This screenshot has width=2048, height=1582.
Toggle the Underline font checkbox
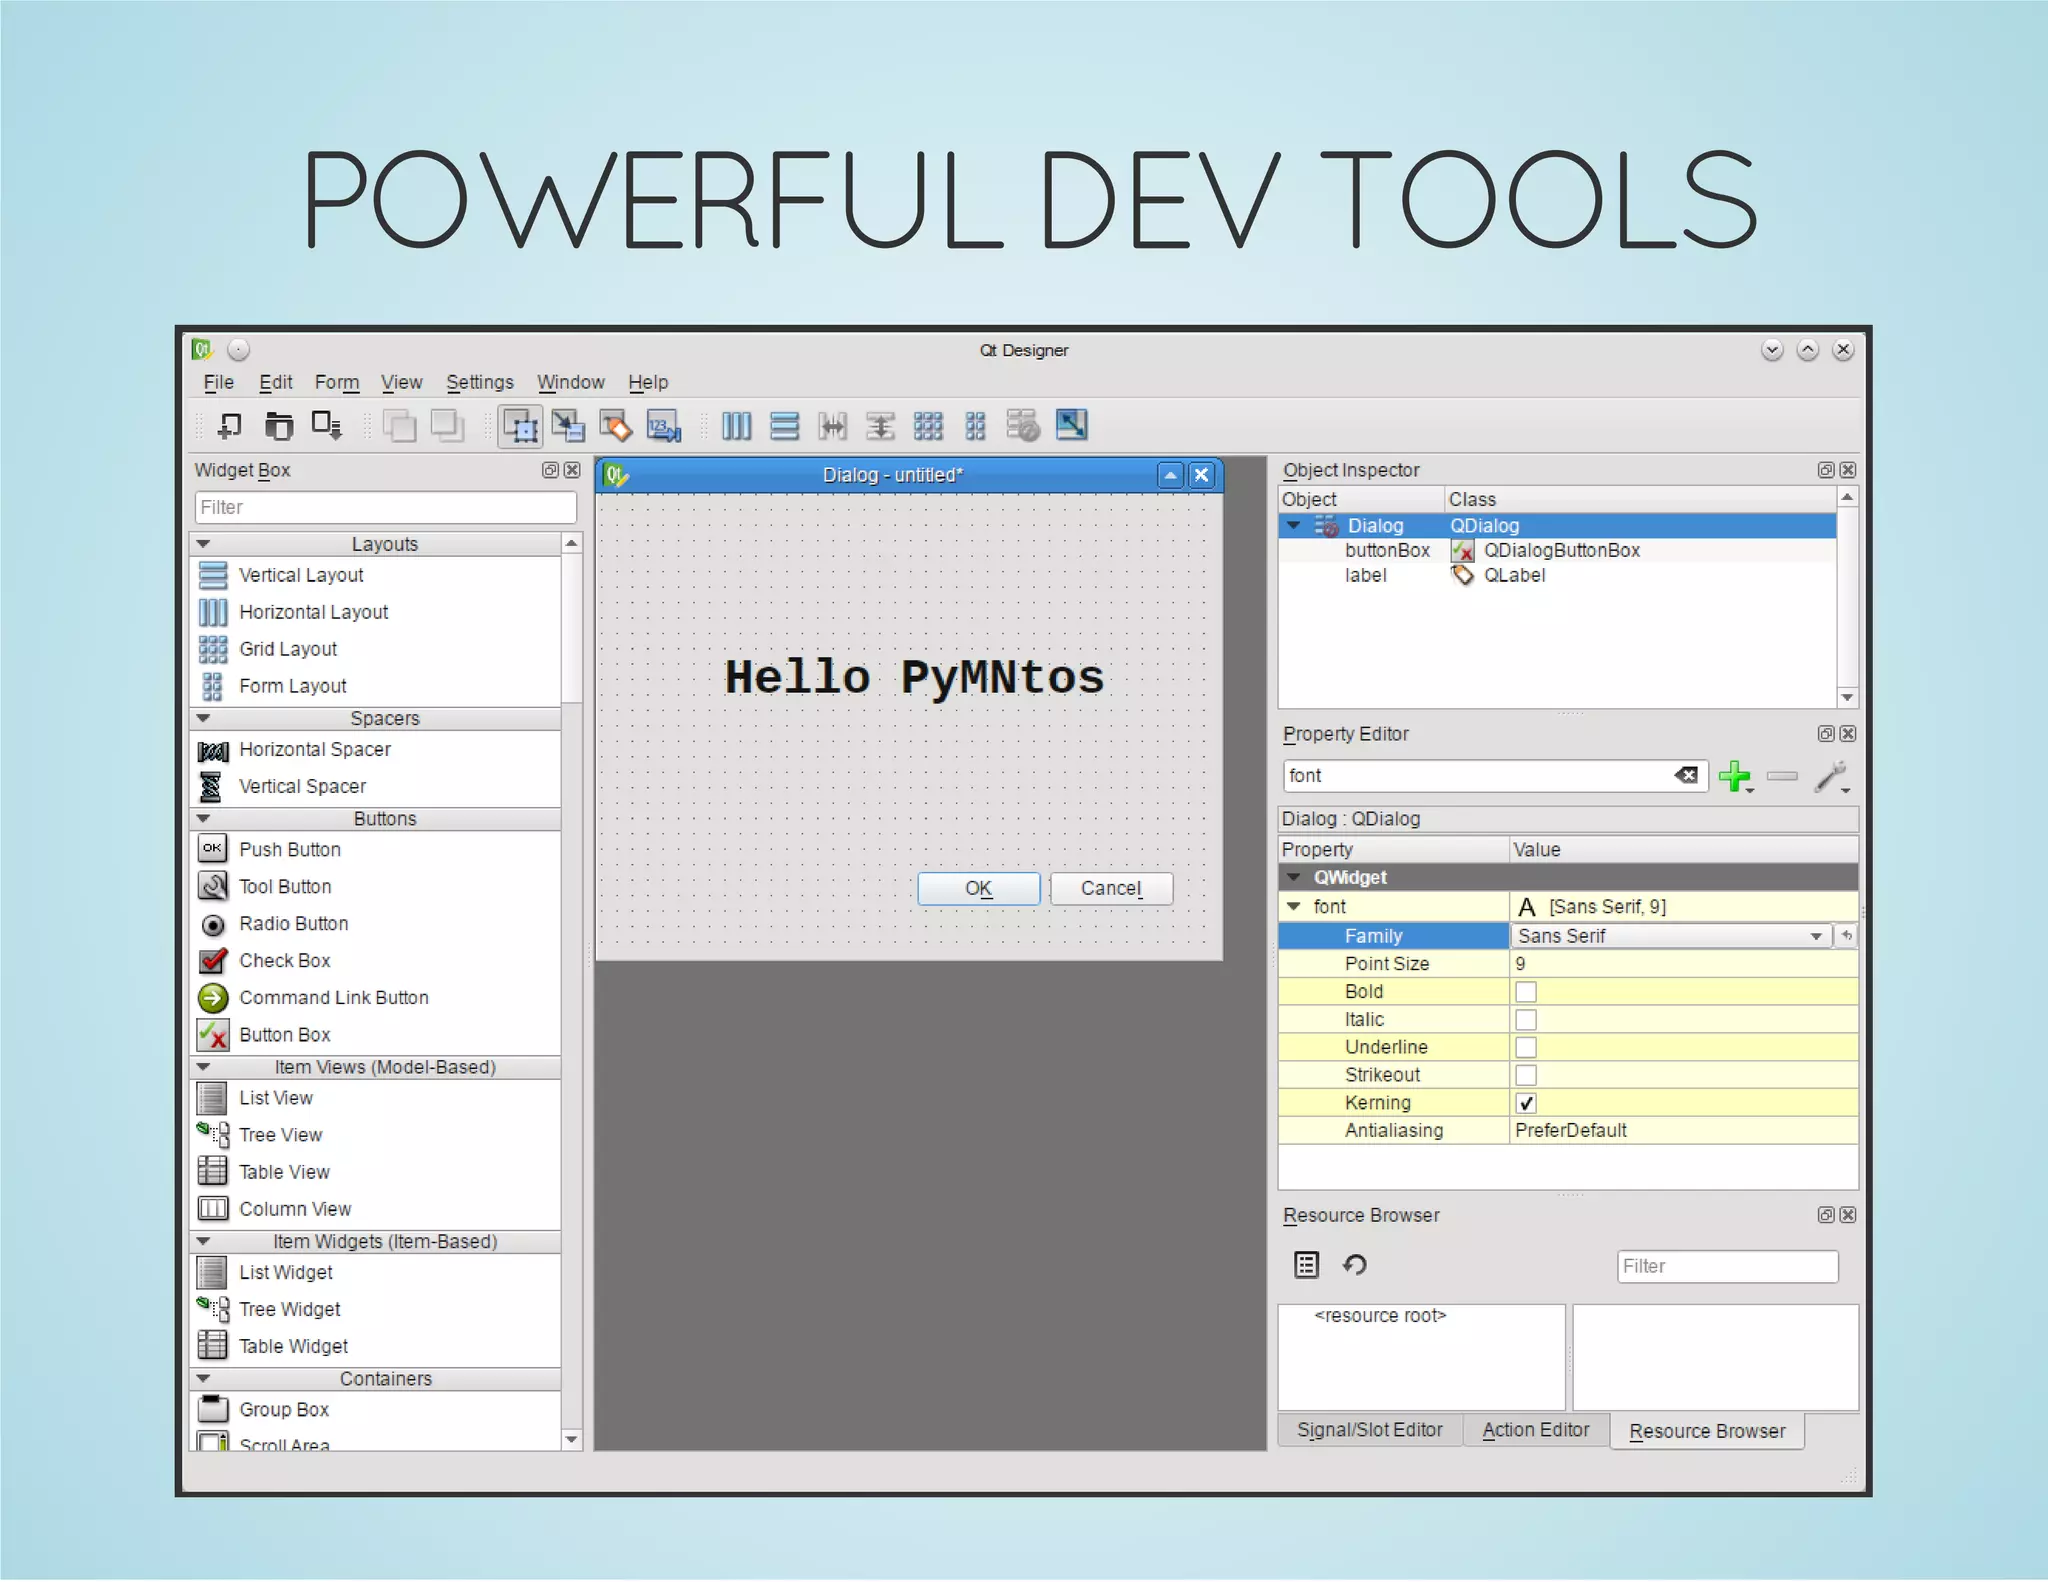point(1525,1047)
